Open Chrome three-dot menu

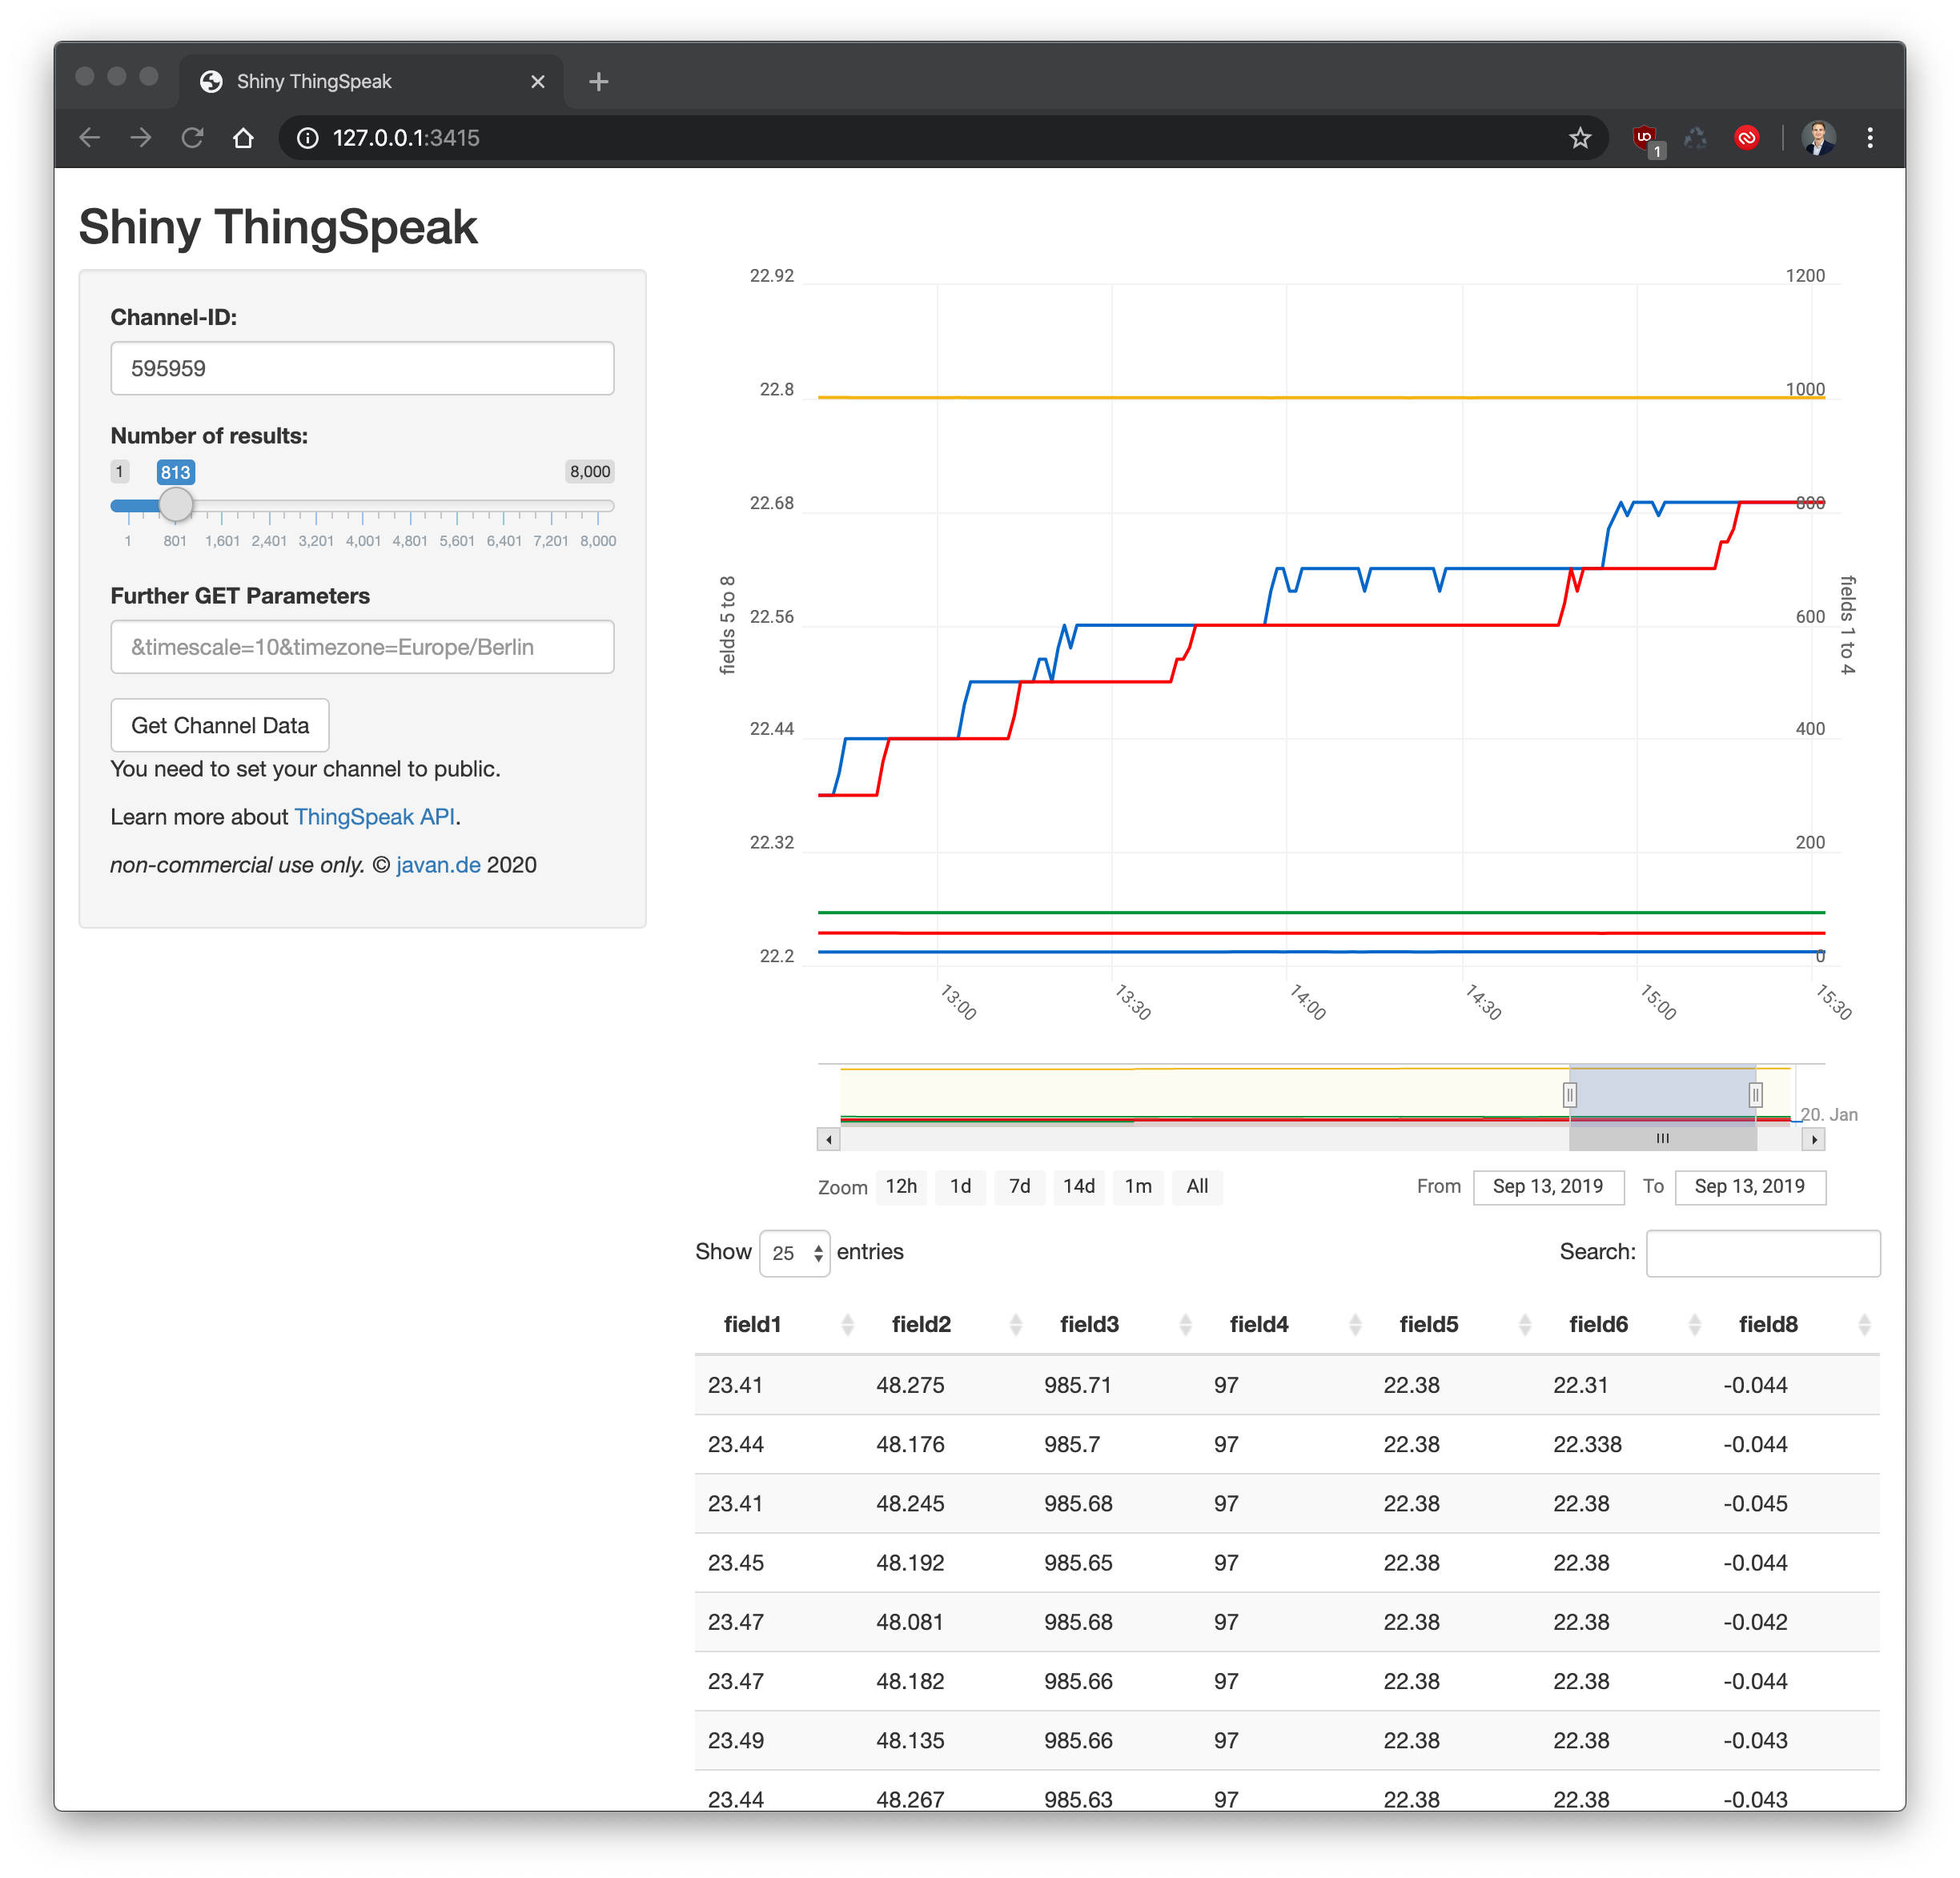click(1869, 138)
